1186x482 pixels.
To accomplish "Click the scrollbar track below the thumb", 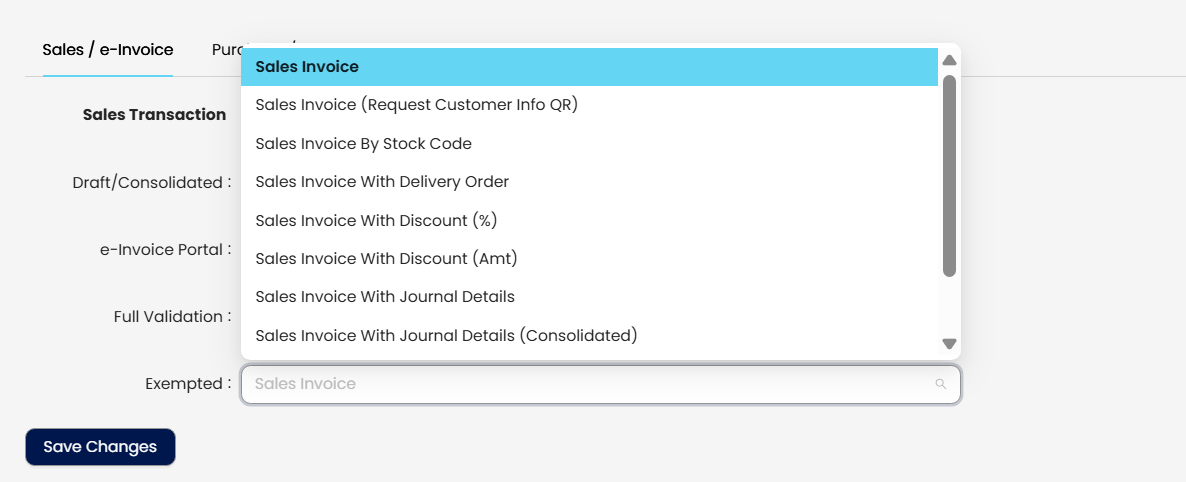I will (x=949, y=305).
